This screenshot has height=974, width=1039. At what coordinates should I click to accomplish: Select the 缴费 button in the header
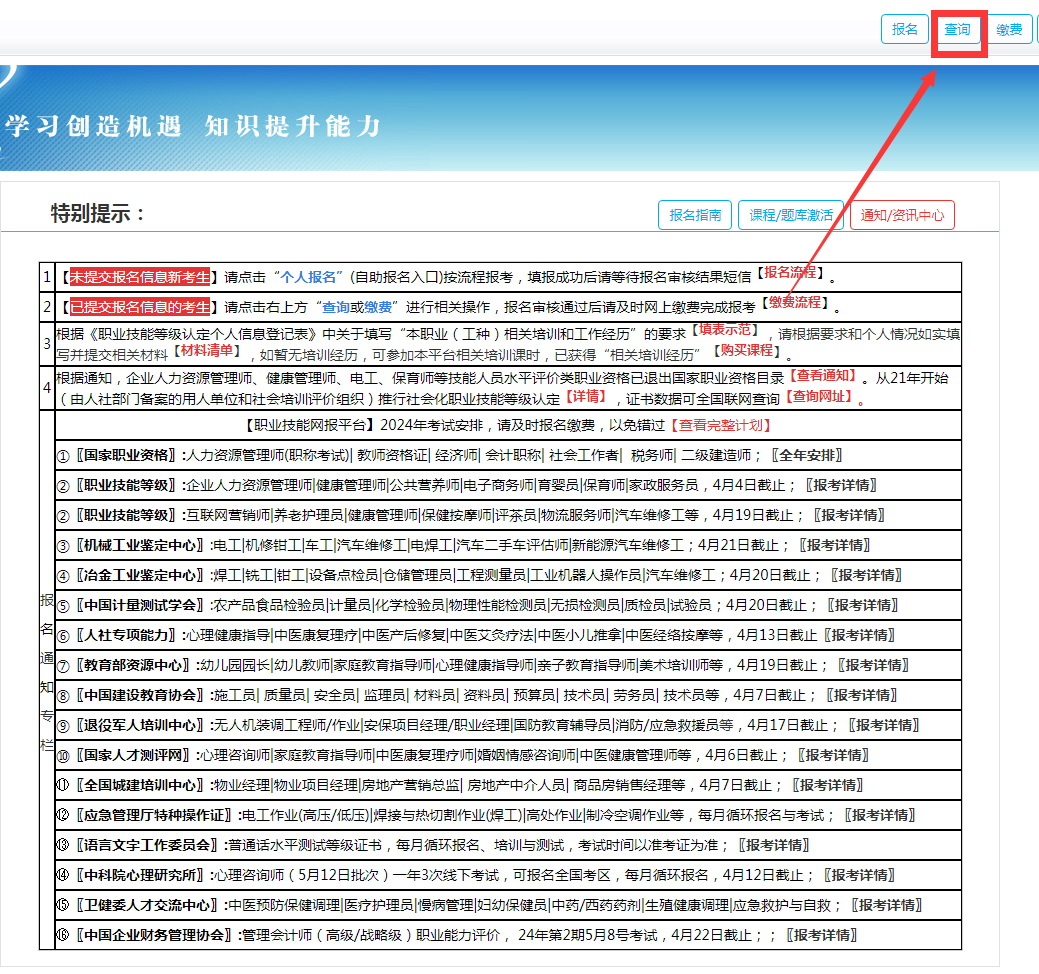point(1009,29)
